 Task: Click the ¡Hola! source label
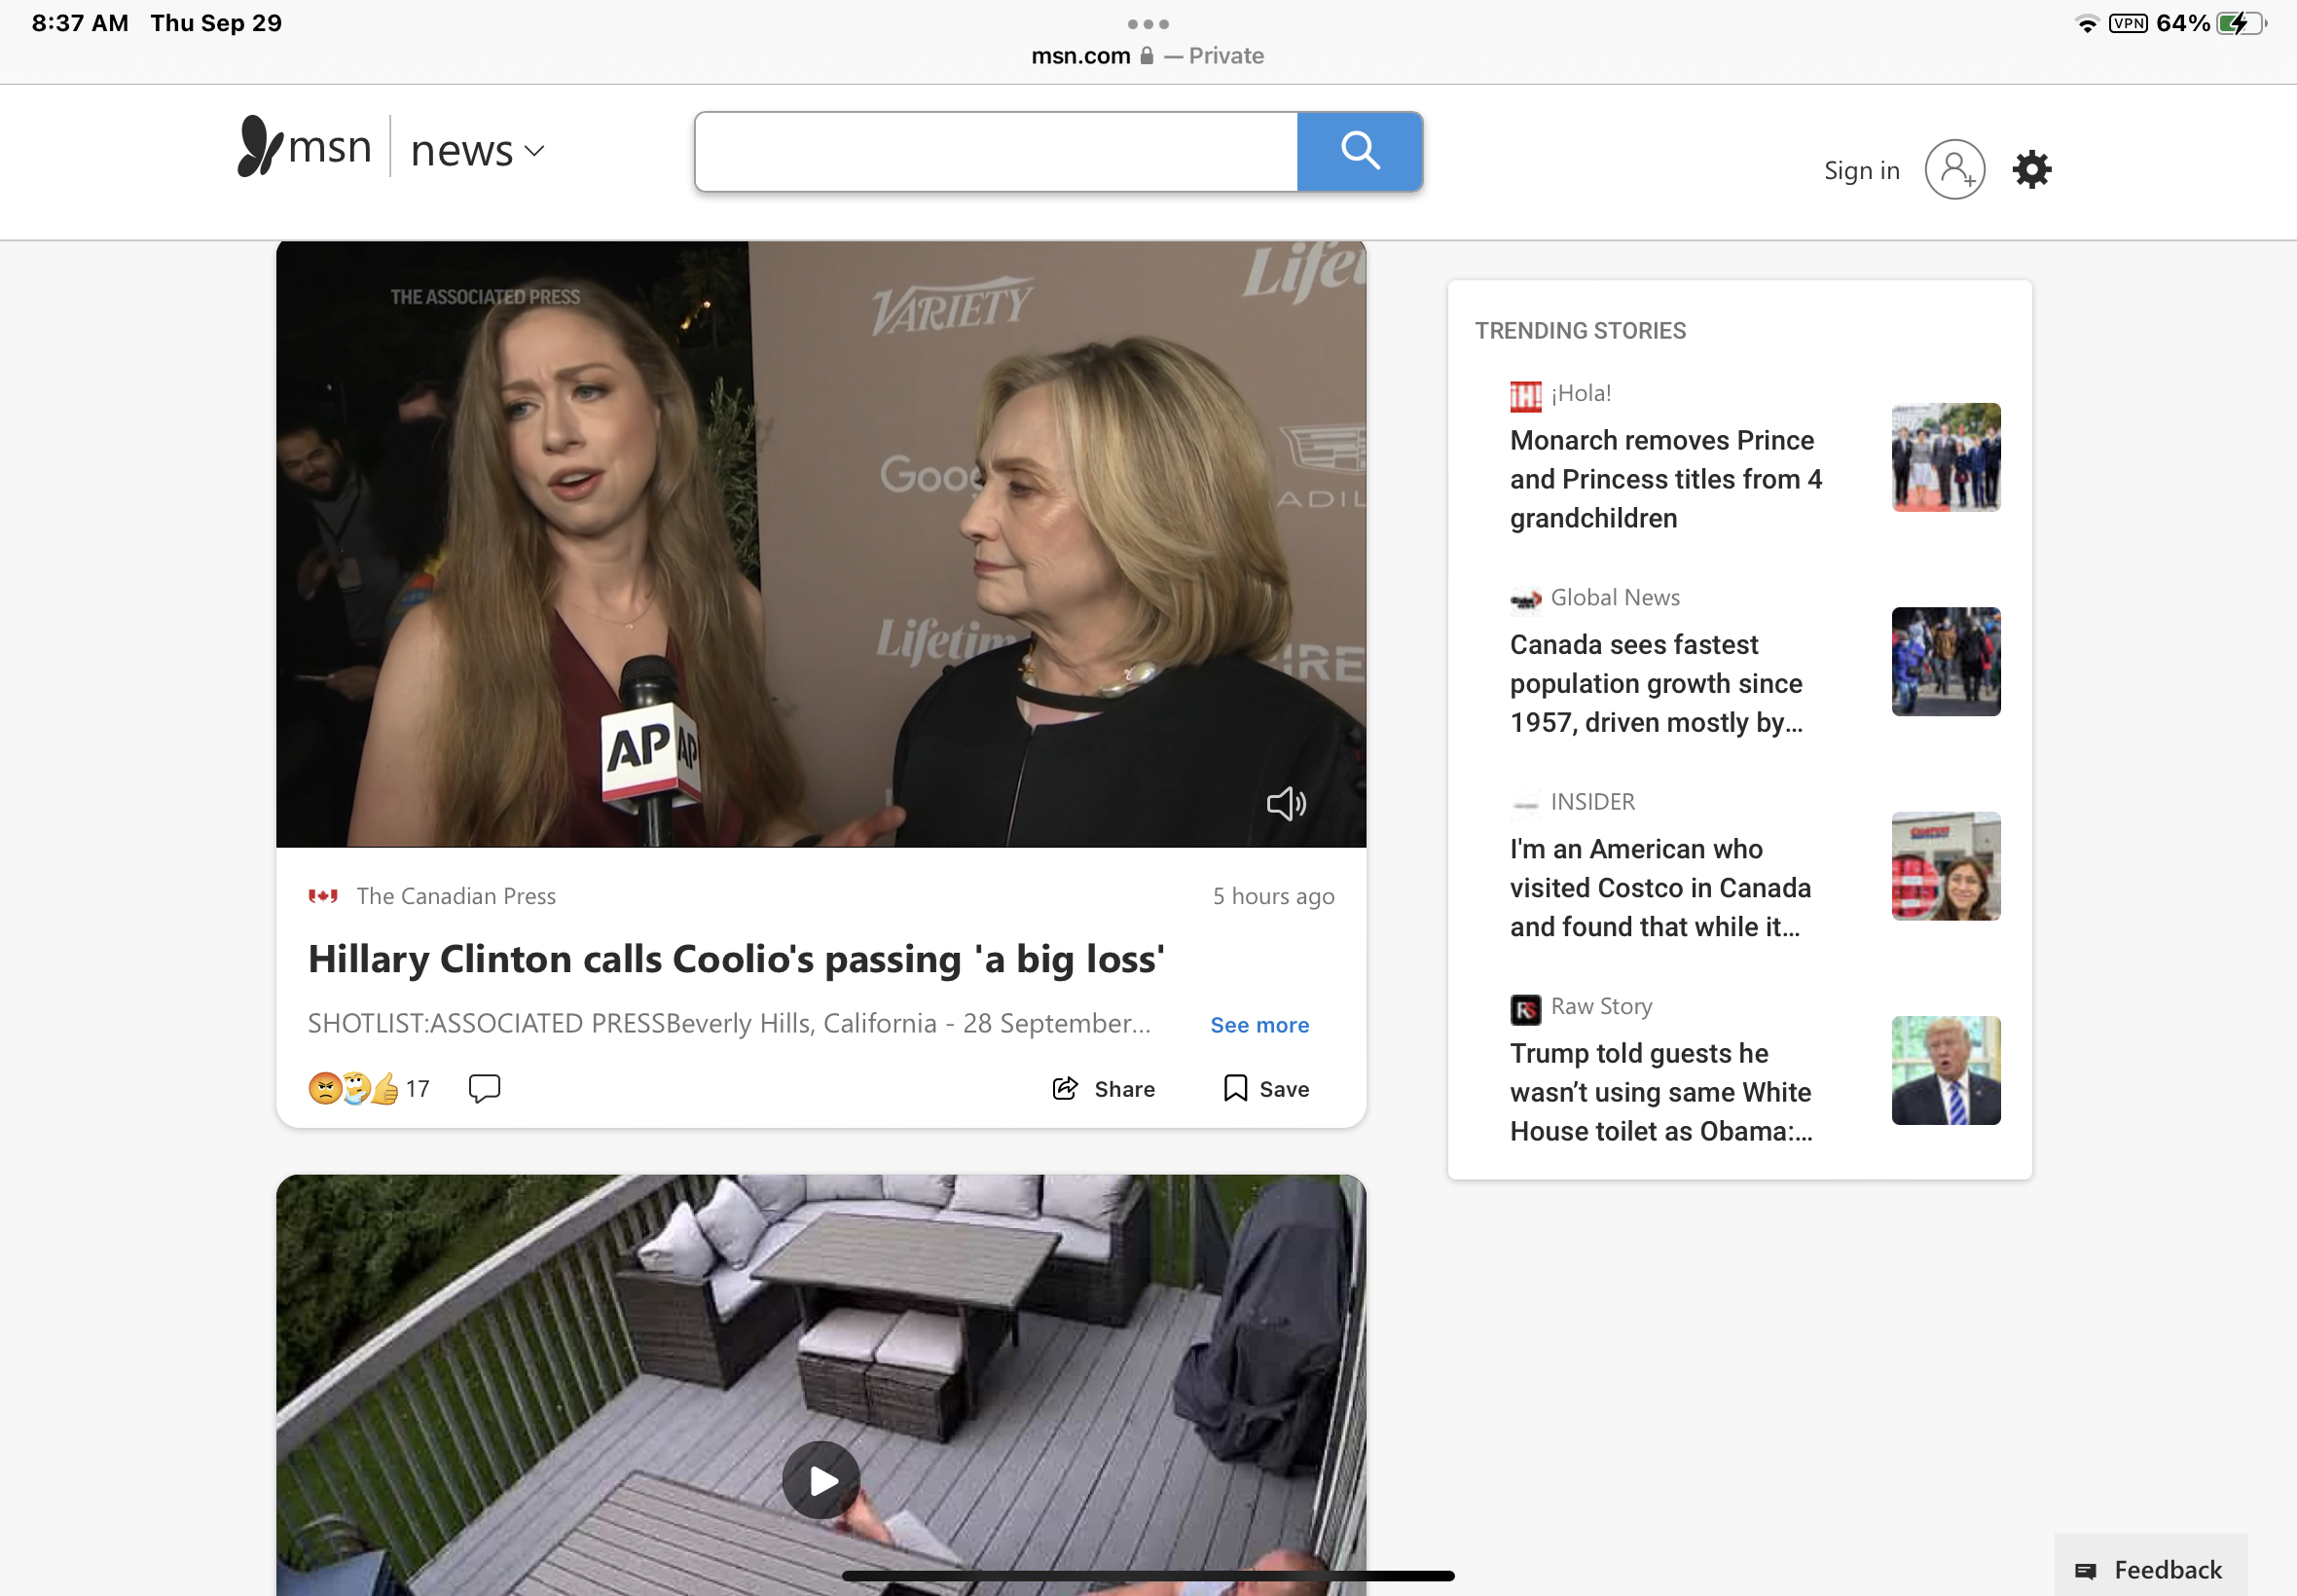coord(1581,394)
